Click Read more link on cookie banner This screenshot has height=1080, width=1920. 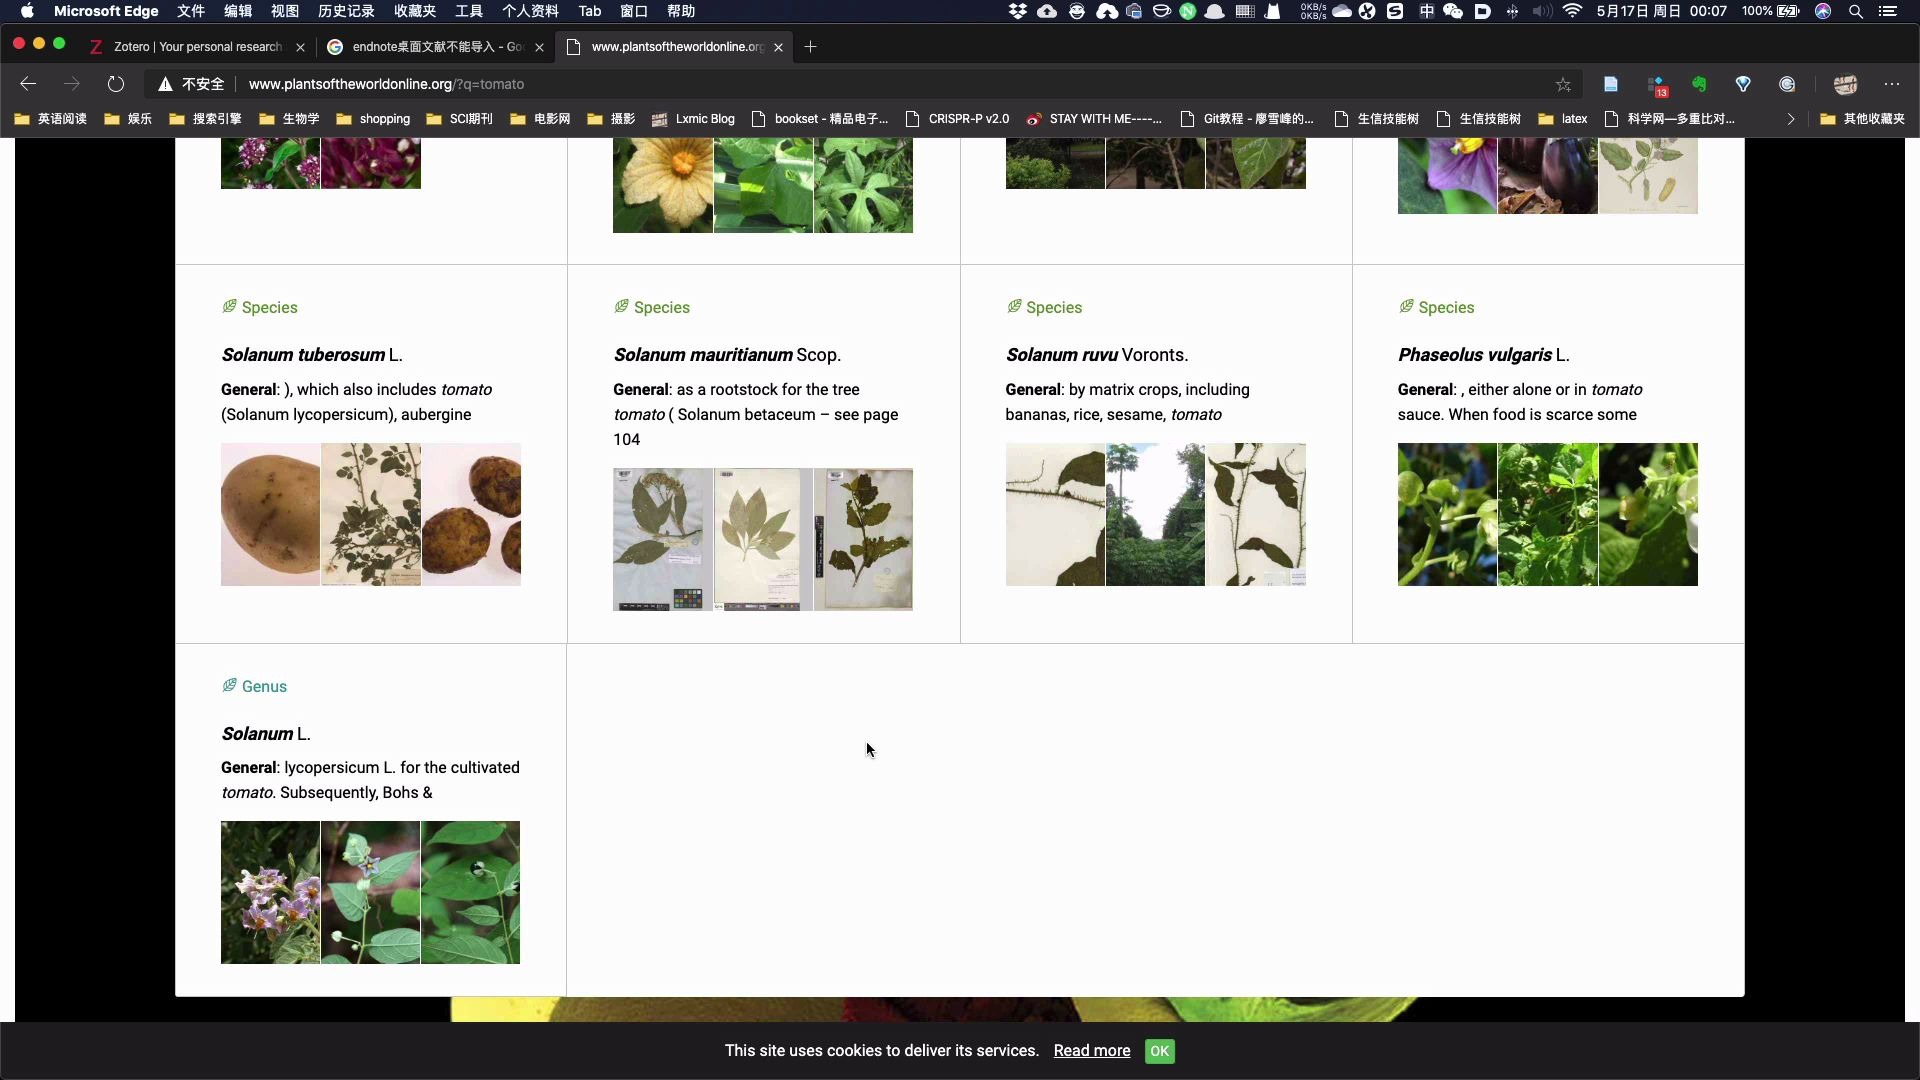point(1092,1051)
